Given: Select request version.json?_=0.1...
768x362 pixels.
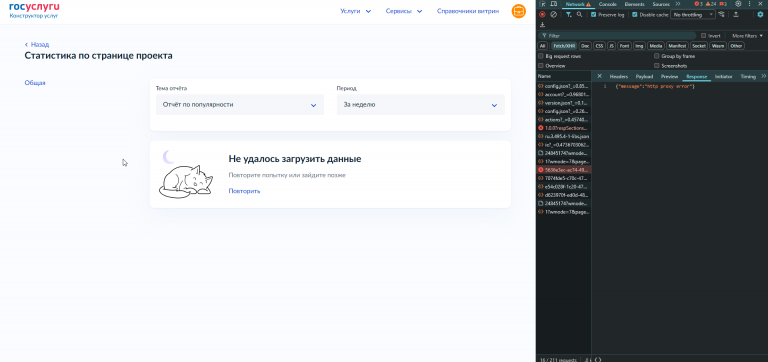Looking at the screenshot, I should [x=563, y=103].
